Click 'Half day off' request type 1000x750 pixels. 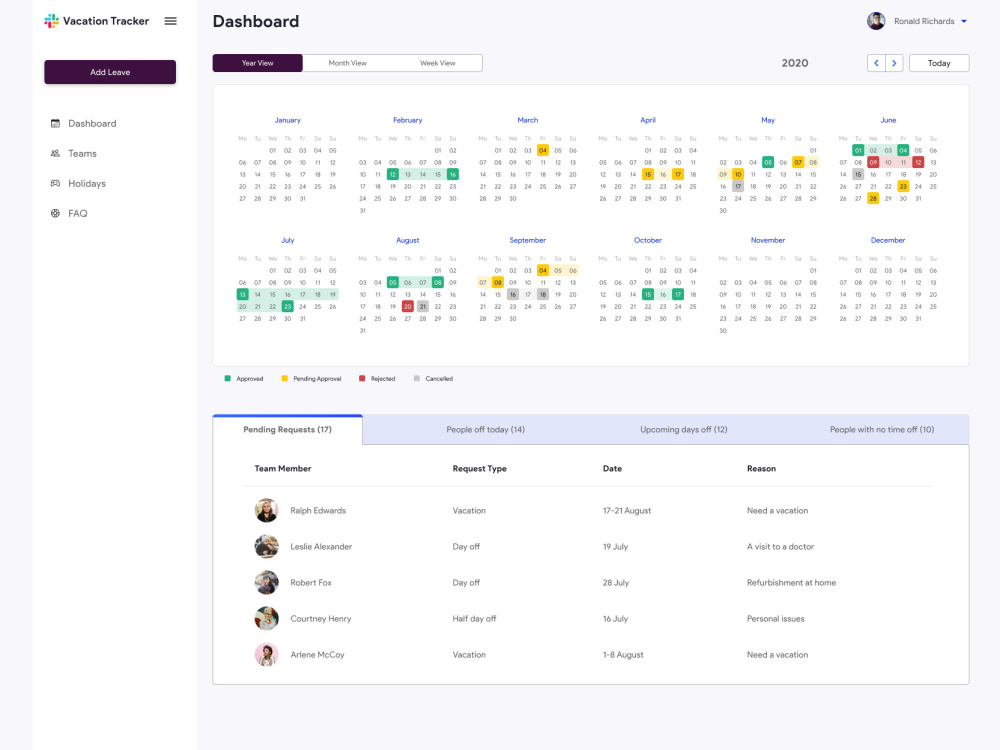coord(474,619)
